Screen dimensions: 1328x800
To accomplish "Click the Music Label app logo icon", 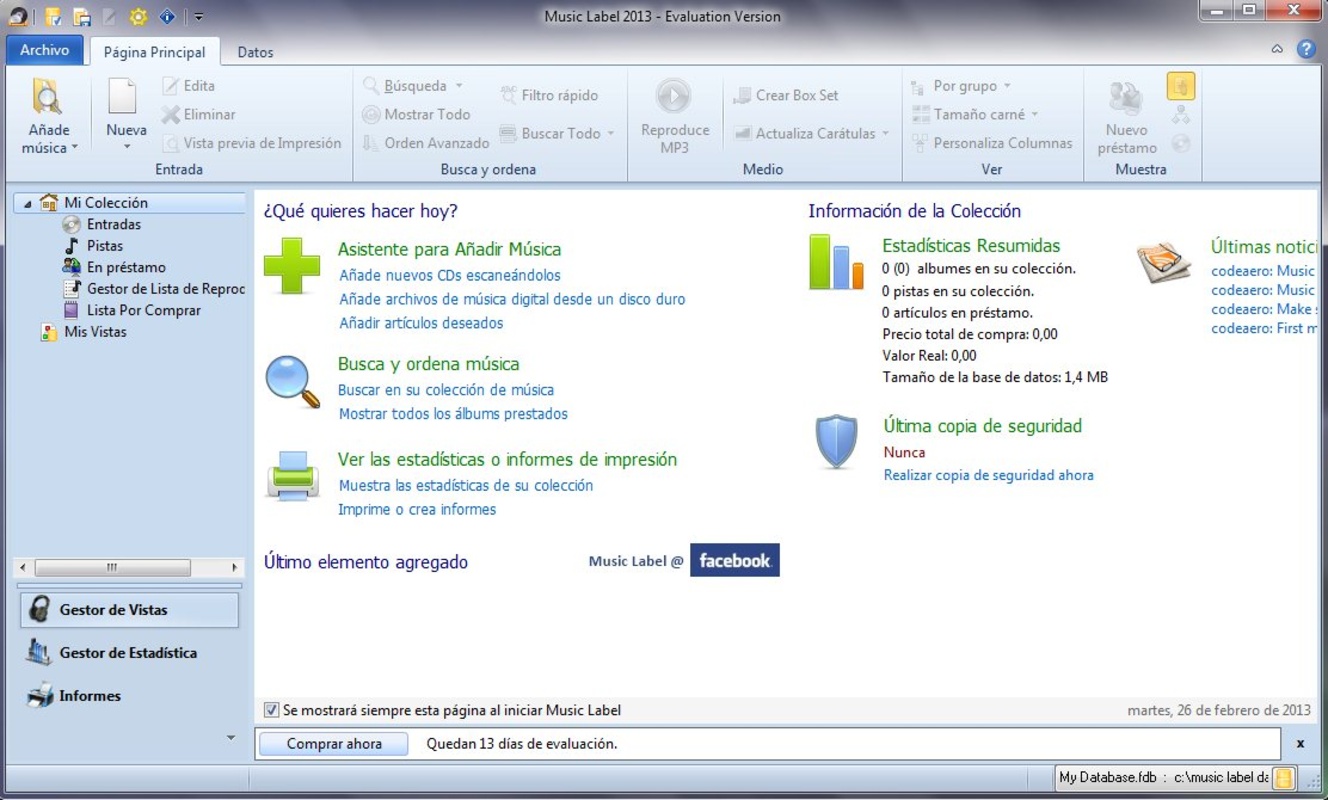I will (17, 16).
